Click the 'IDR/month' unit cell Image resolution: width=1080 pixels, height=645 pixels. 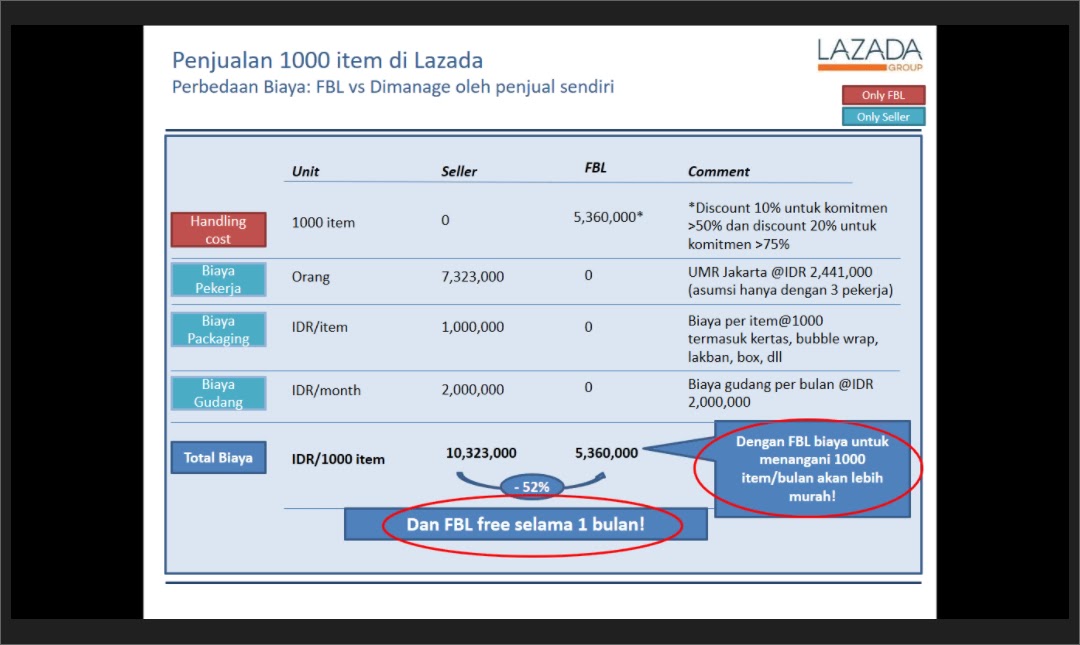tap(326, 390)
